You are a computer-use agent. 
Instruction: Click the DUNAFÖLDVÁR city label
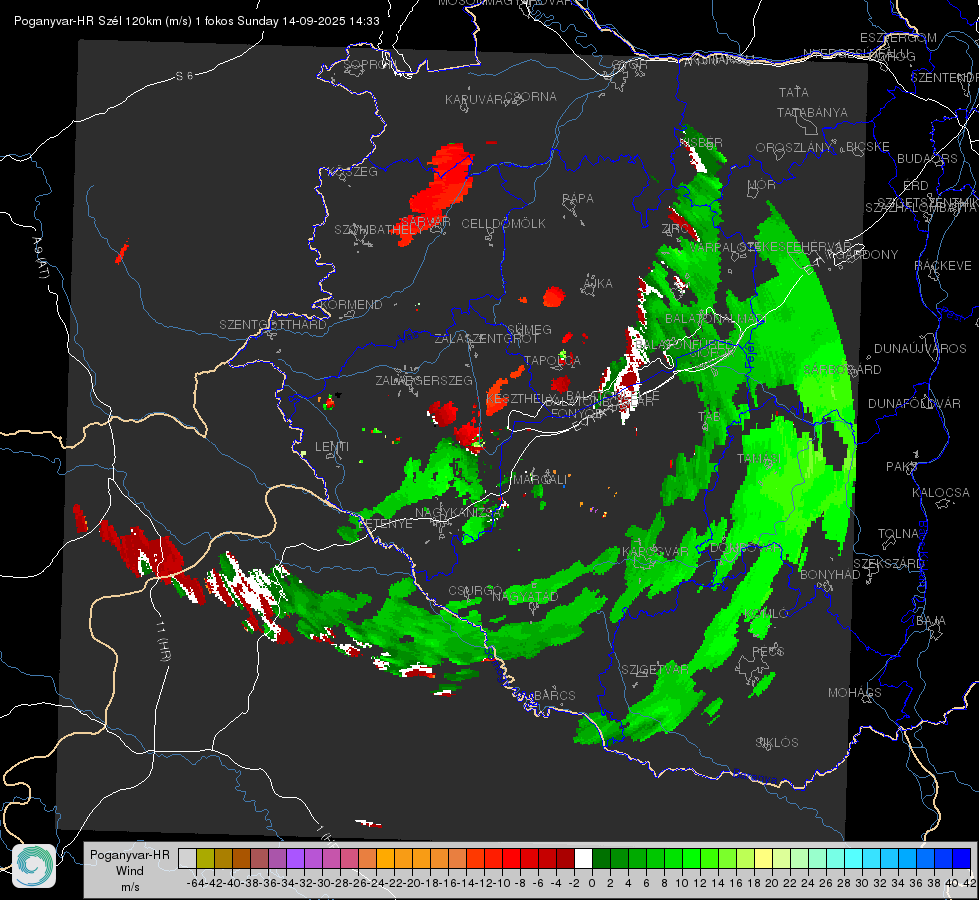pos(914,404)
